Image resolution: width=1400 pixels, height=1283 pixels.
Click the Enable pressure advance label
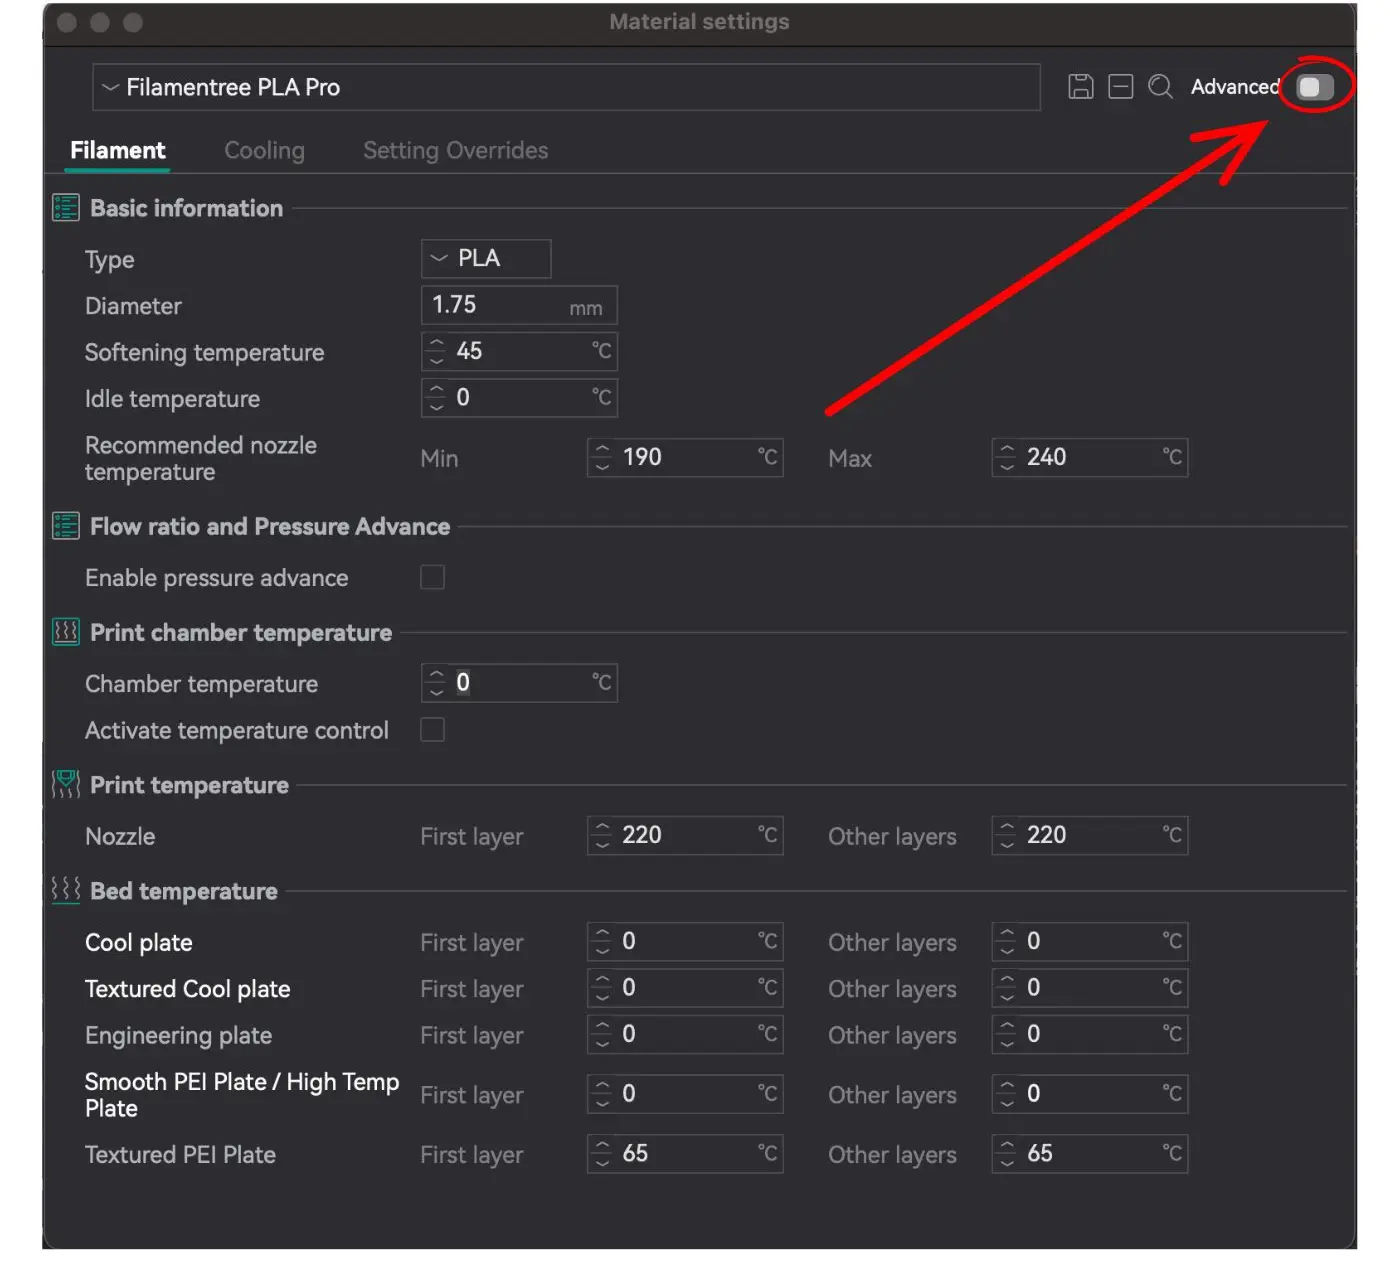(x=217, y=578)
